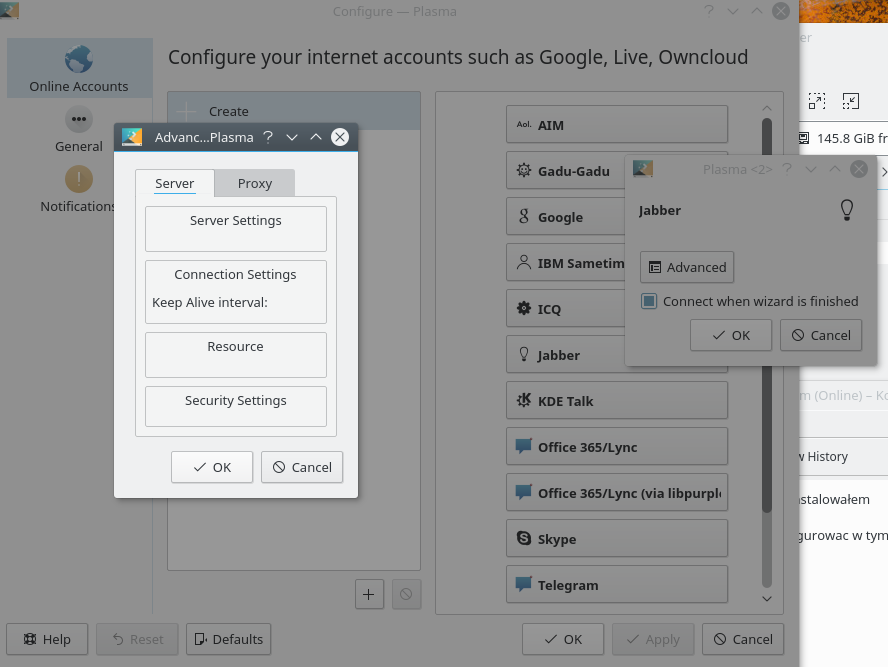
Task: Minimize the Plasma <2> dialog
Action: tap(811, 169)
